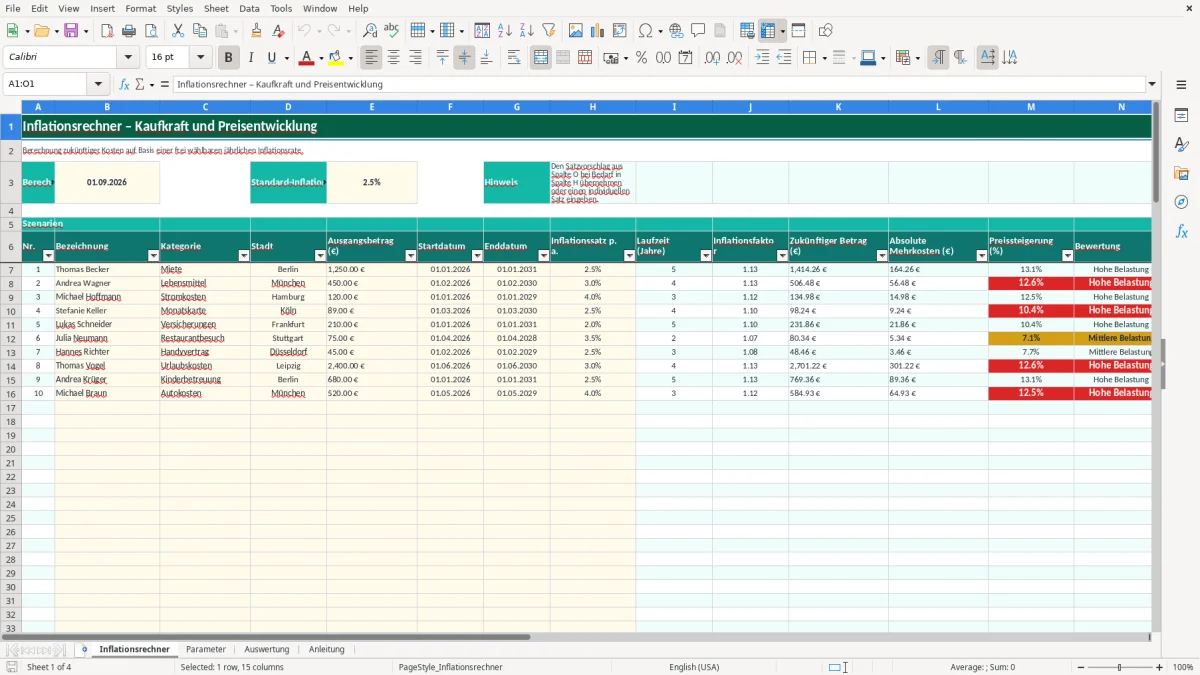Open filter dropdown for Bezeichnung column

click(x=153, y=256)
